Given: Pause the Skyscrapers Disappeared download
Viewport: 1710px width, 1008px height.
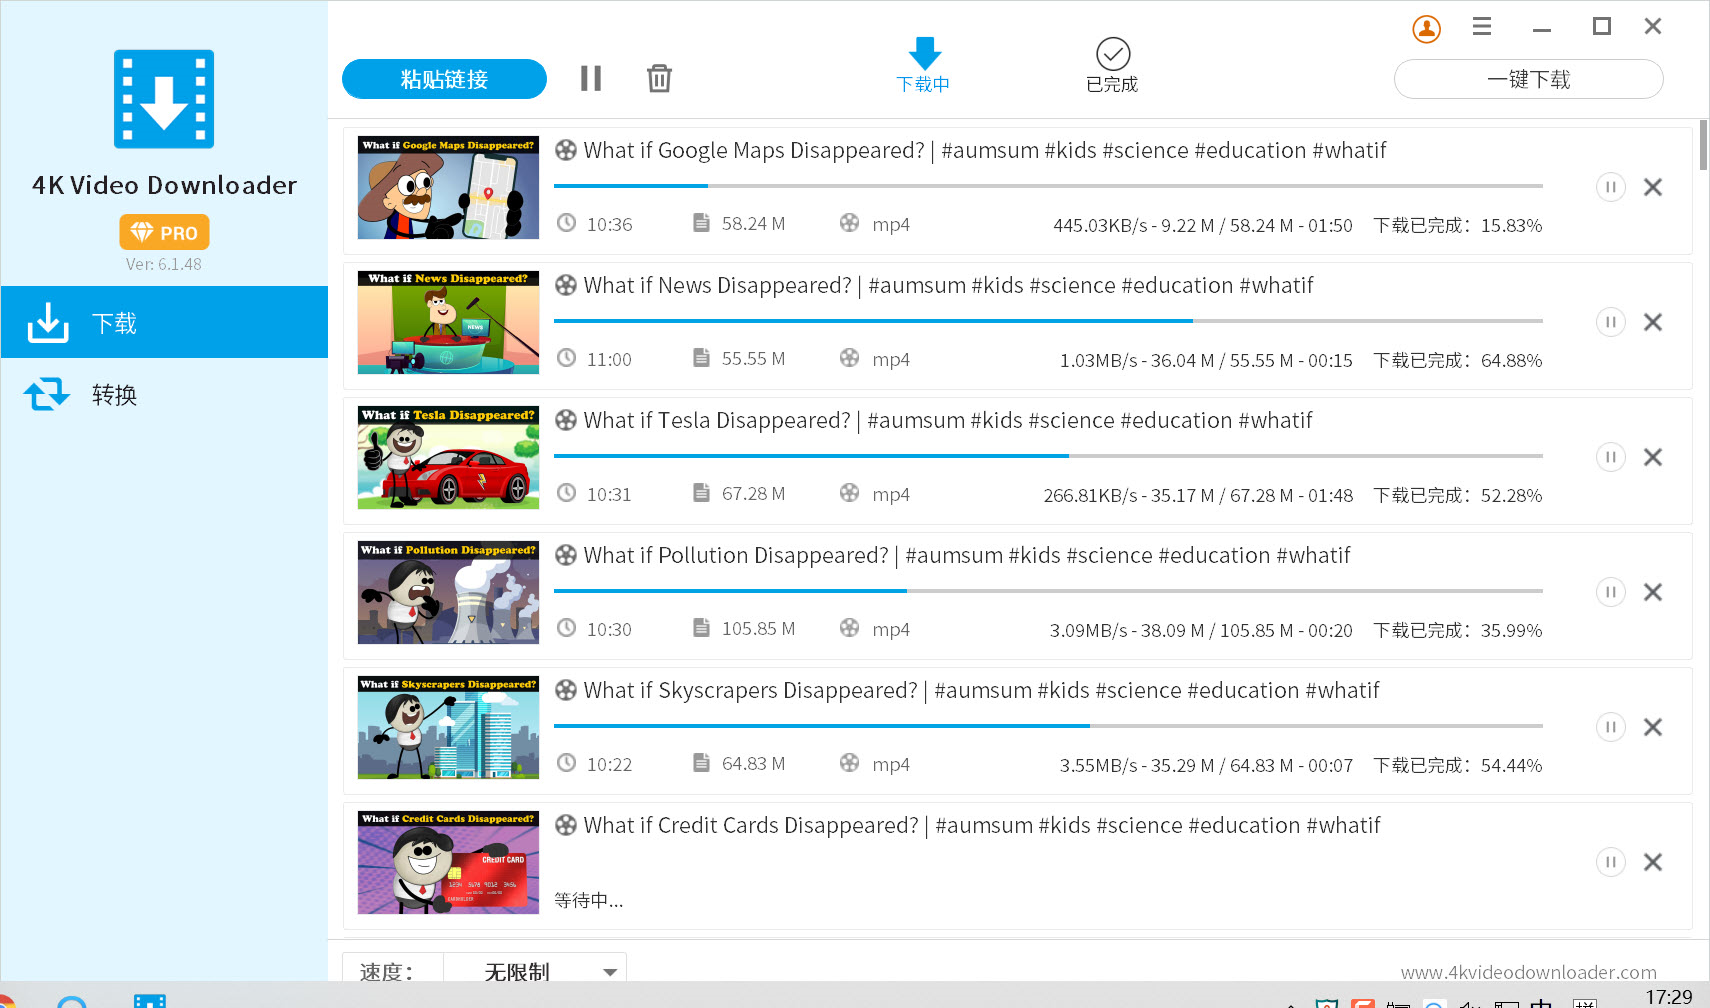Looking at the screenshot, I should [x=1610, y=727].
